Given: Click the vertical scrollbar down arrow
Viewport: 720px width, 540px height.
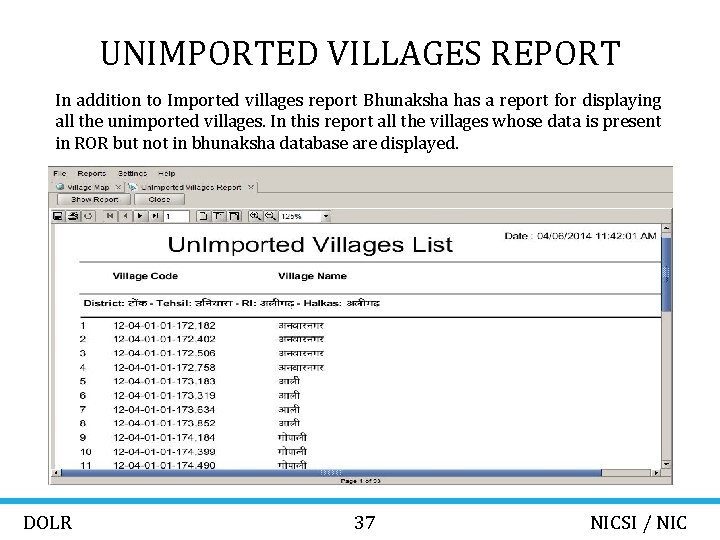Looking at the screenshot, I should tap(666, 464).
